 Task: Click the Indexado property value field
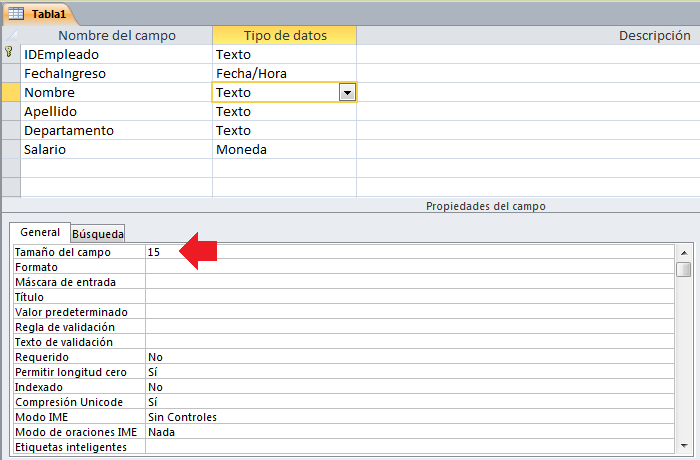(410, 387)
